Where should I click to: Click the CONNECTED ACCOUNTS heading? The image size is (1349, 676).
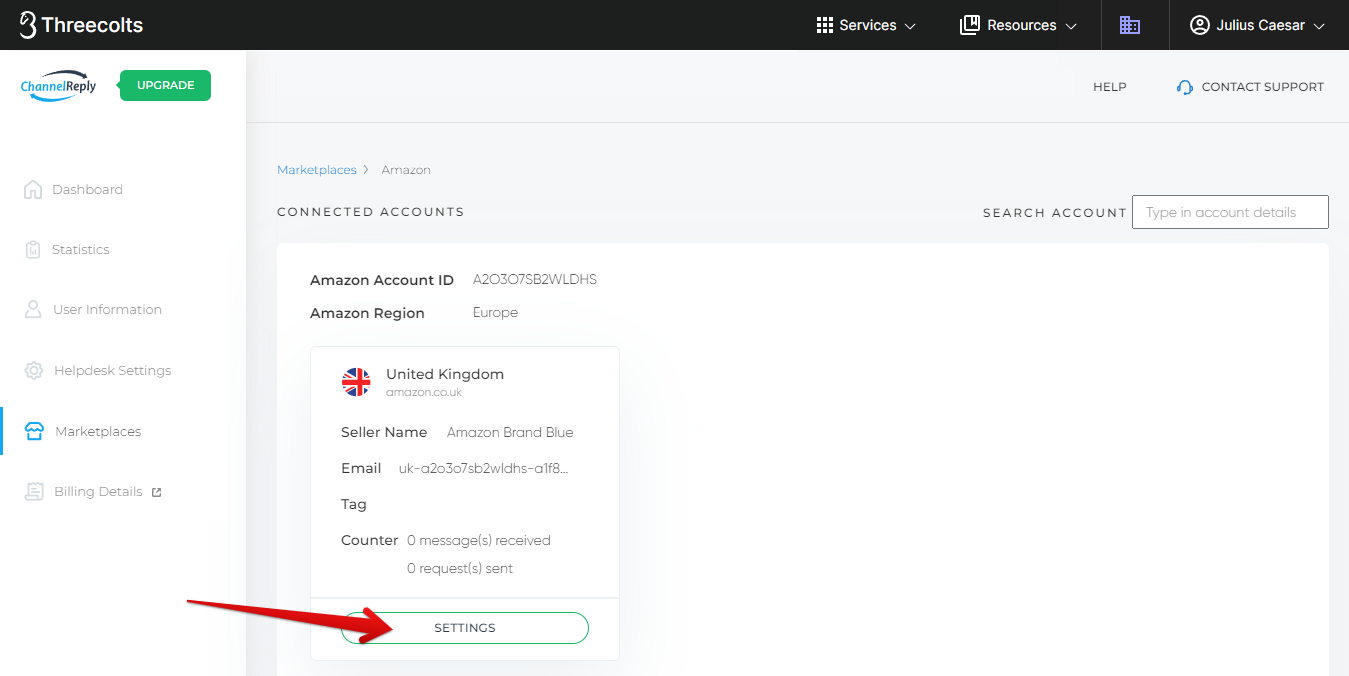[371, 212]
